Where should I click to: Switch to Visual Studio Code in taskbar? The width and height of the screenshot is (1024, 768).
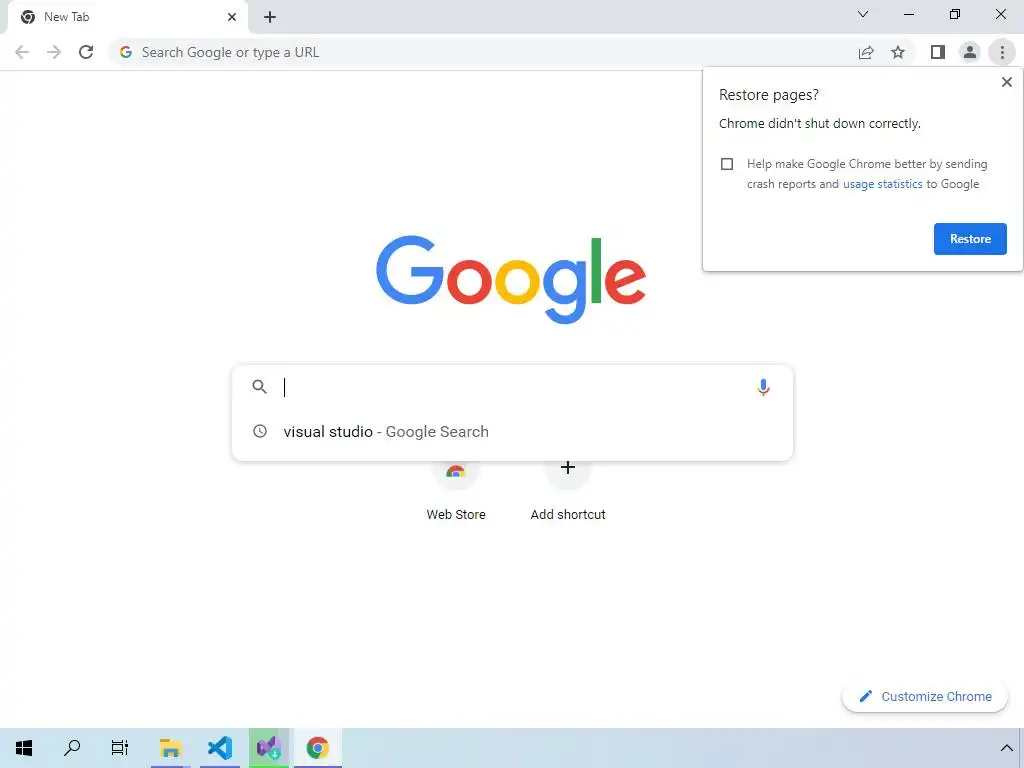(220, 748)
